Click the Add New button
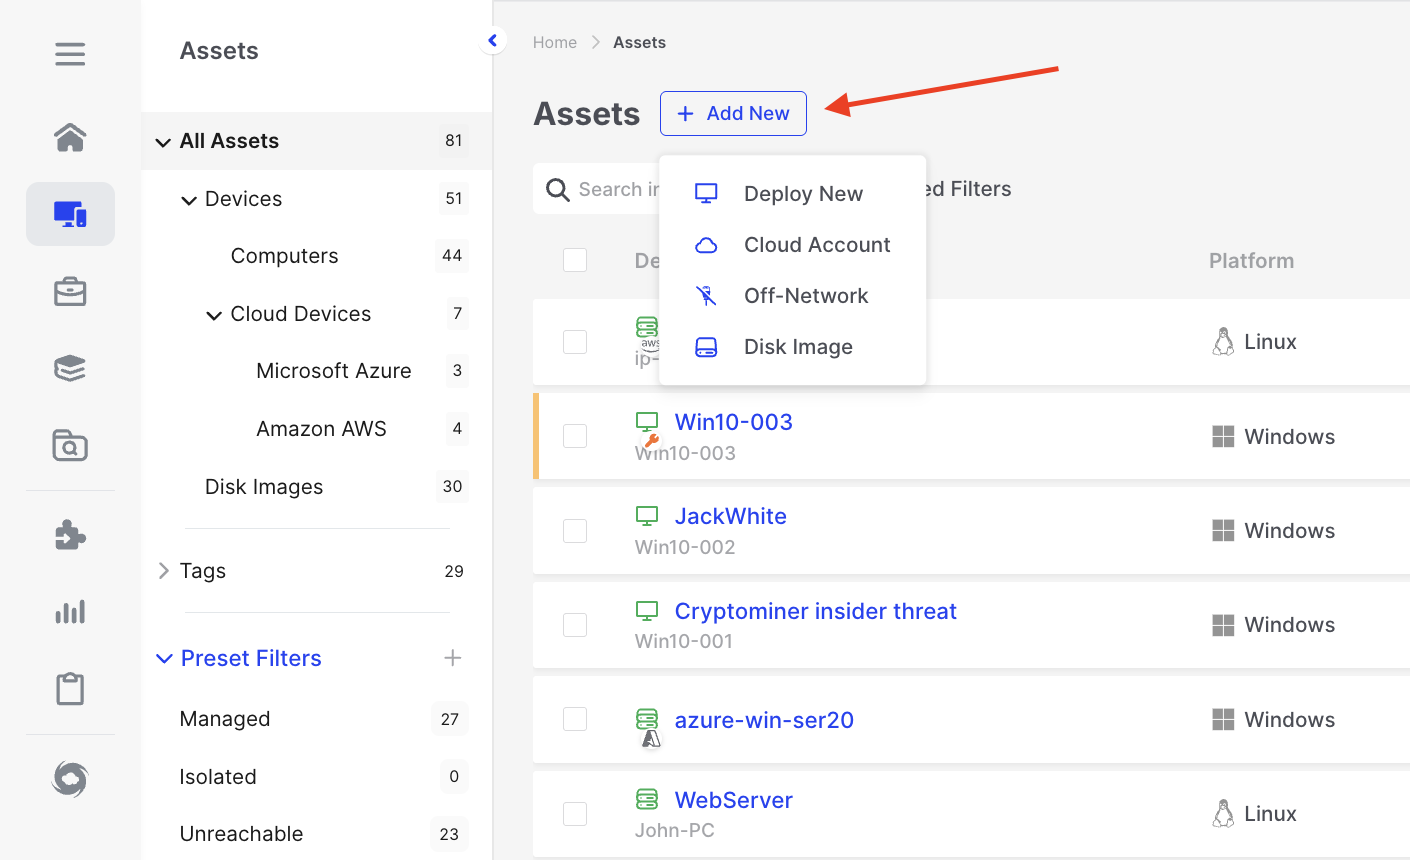Screen dimensions: 1410x860 pyautogui.click(x=733, y=114)
